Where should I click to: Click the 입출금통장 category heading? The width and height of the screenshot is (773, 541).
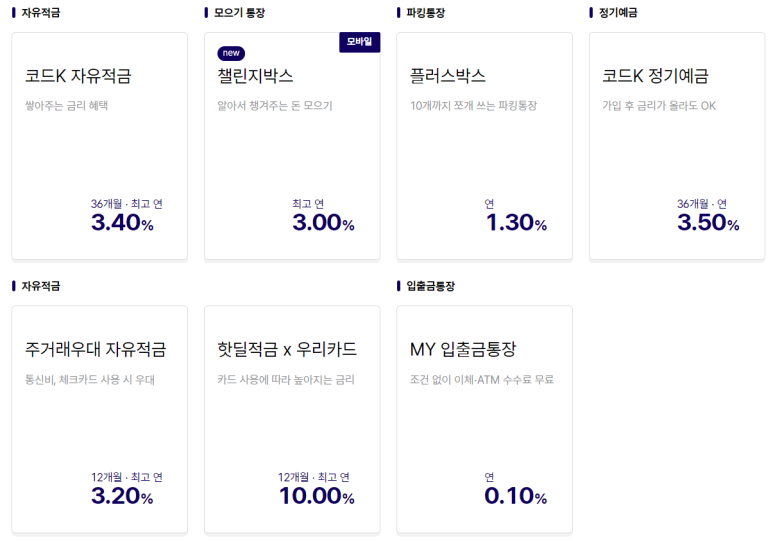[431, 286]
